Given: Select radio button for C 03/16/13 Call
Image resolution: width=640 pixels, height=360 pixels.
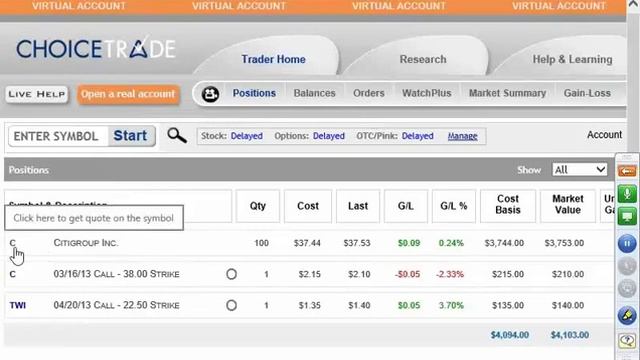Looking at the screenshot, I should click(231, 274).
